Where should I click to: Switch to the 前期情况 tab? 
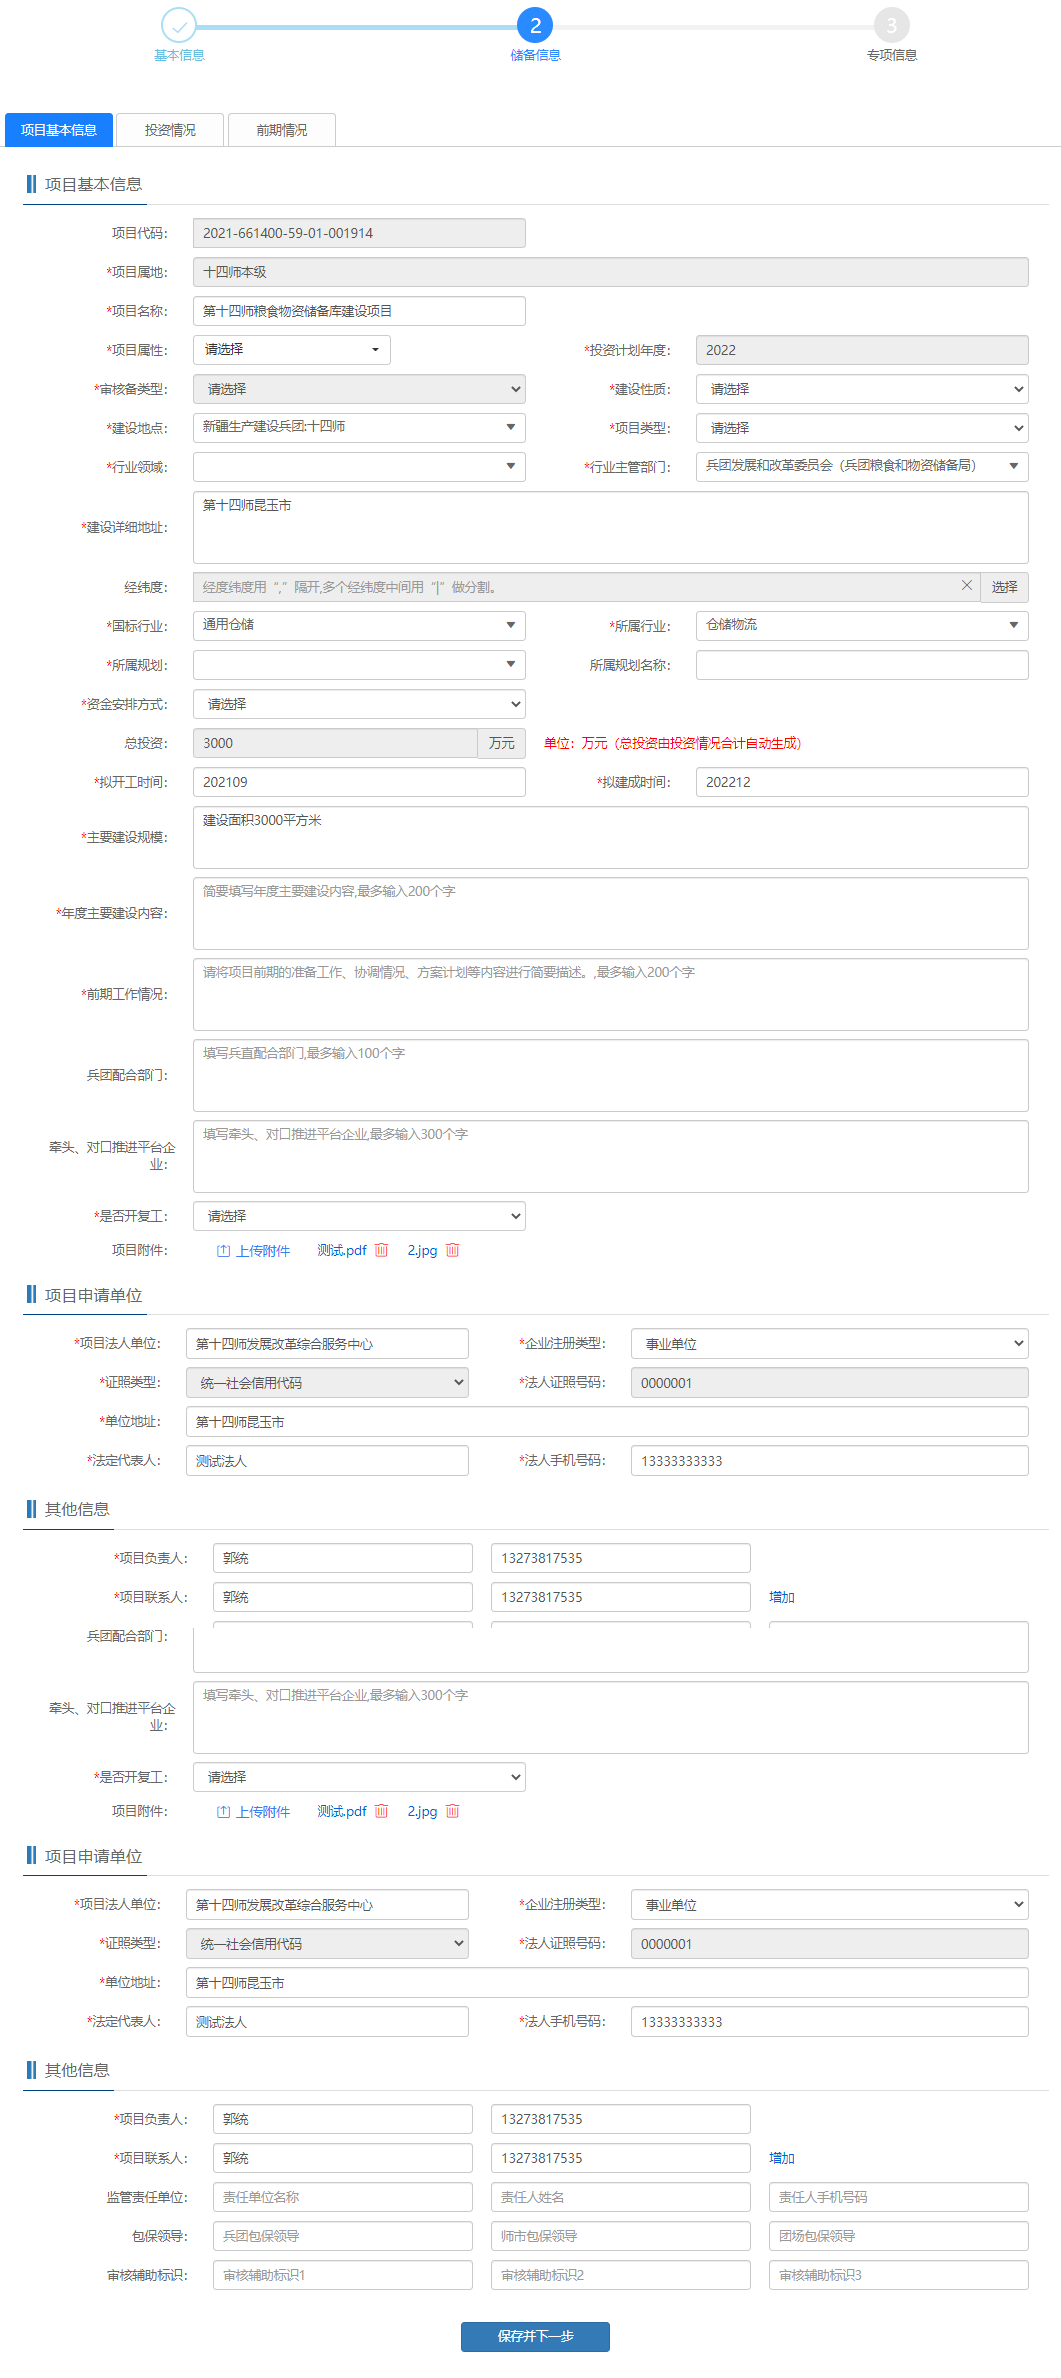click(281, 130)
